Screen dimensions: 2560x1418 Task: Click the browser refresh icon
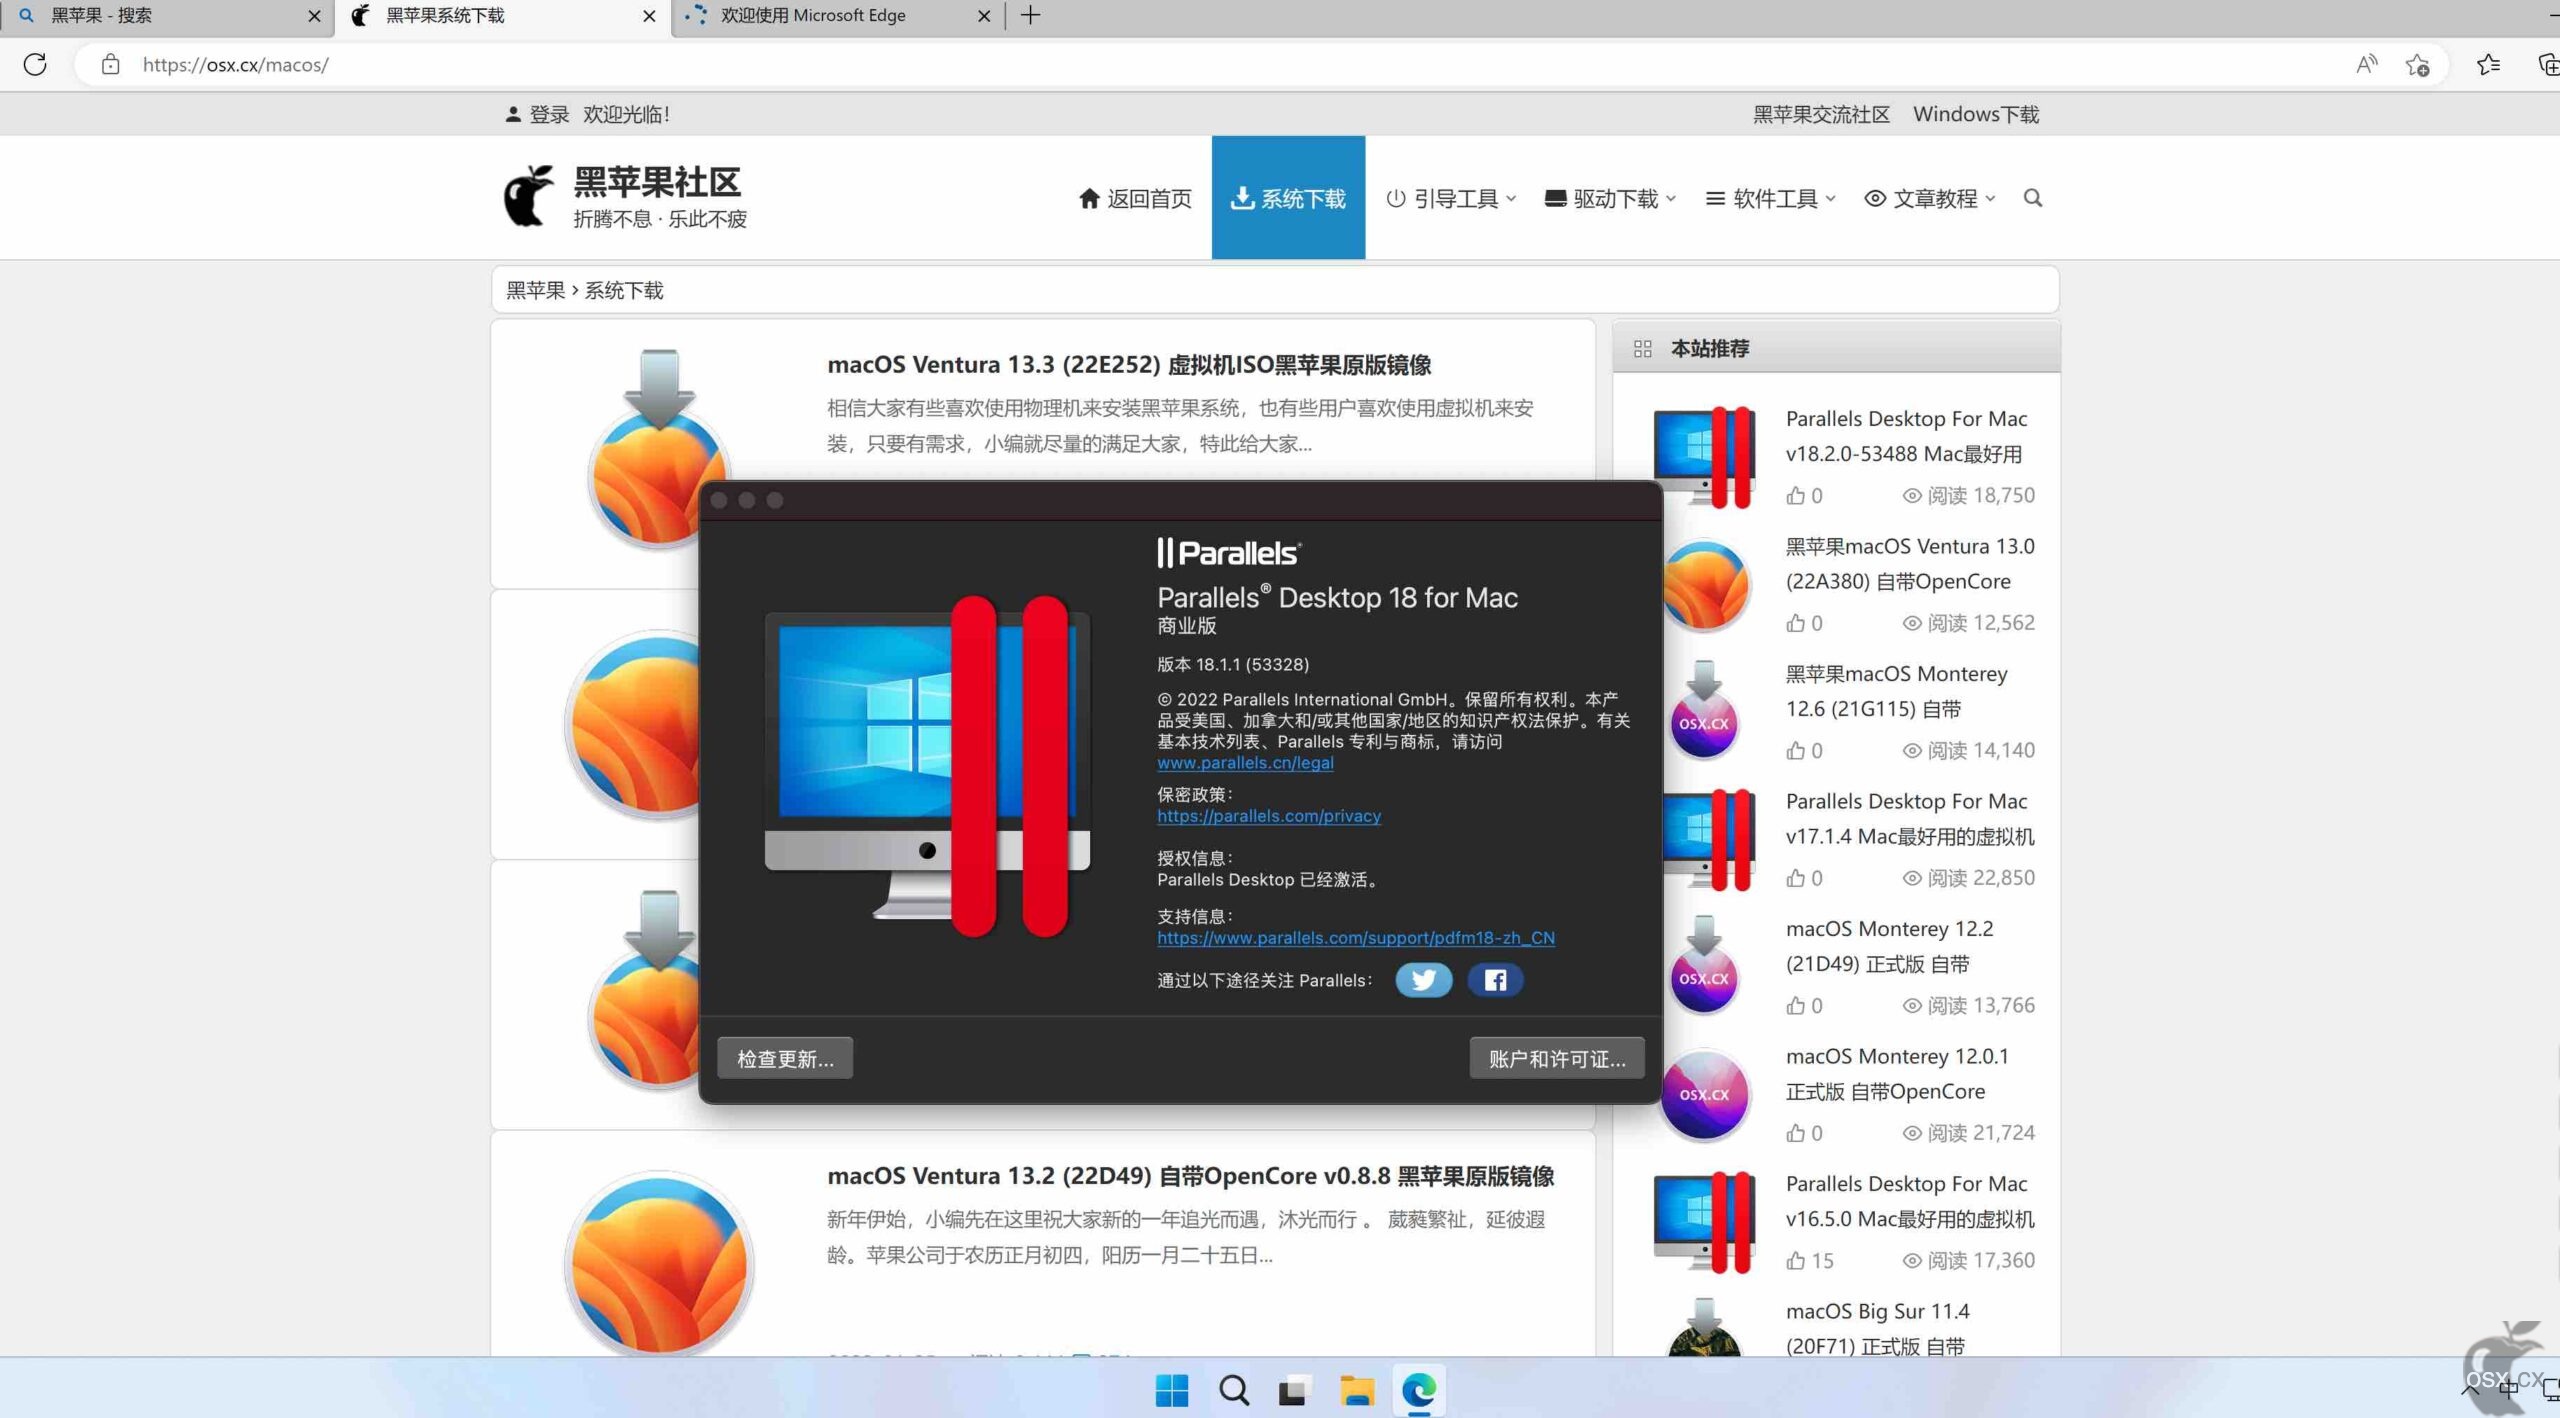point(35,65)
